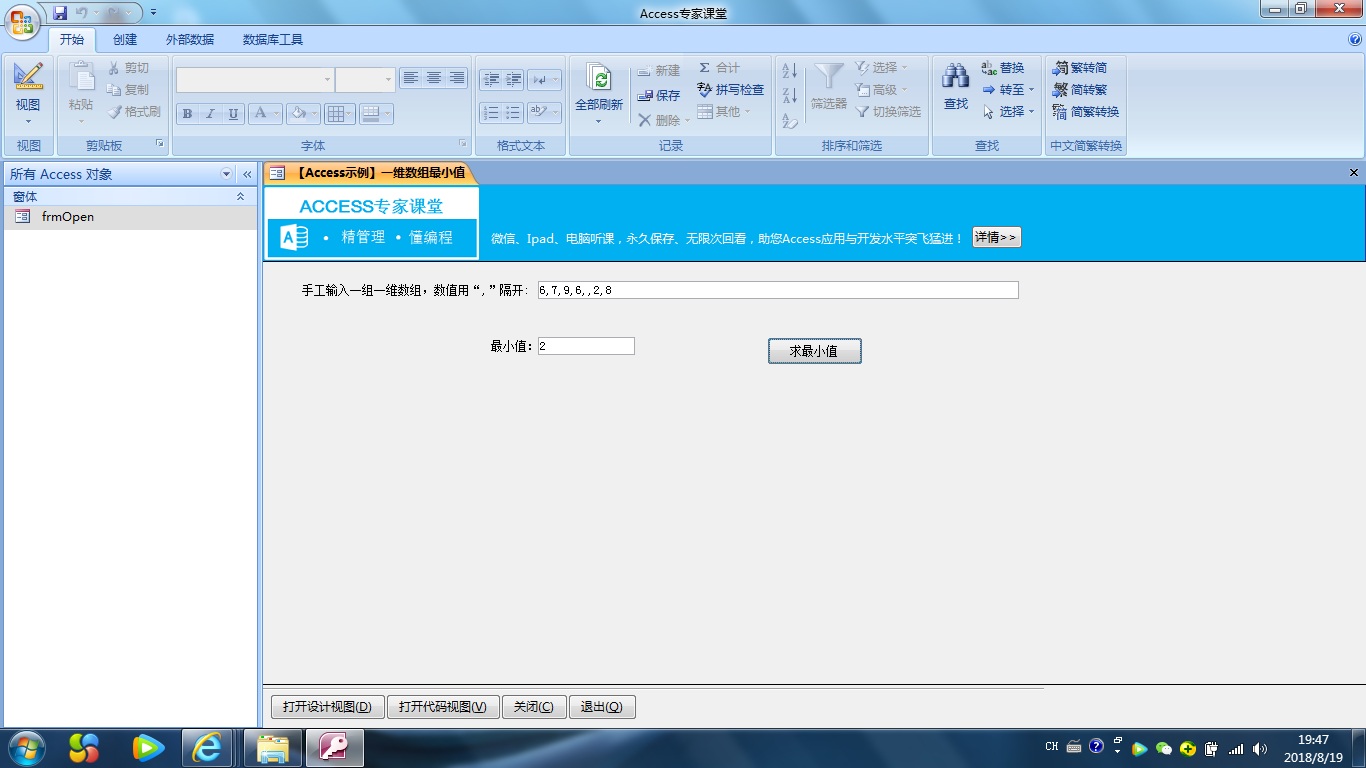Screen dimensions: 1366x768
Task: Center align text in font group
Action: pyautogui.click(x=434, y=78)
